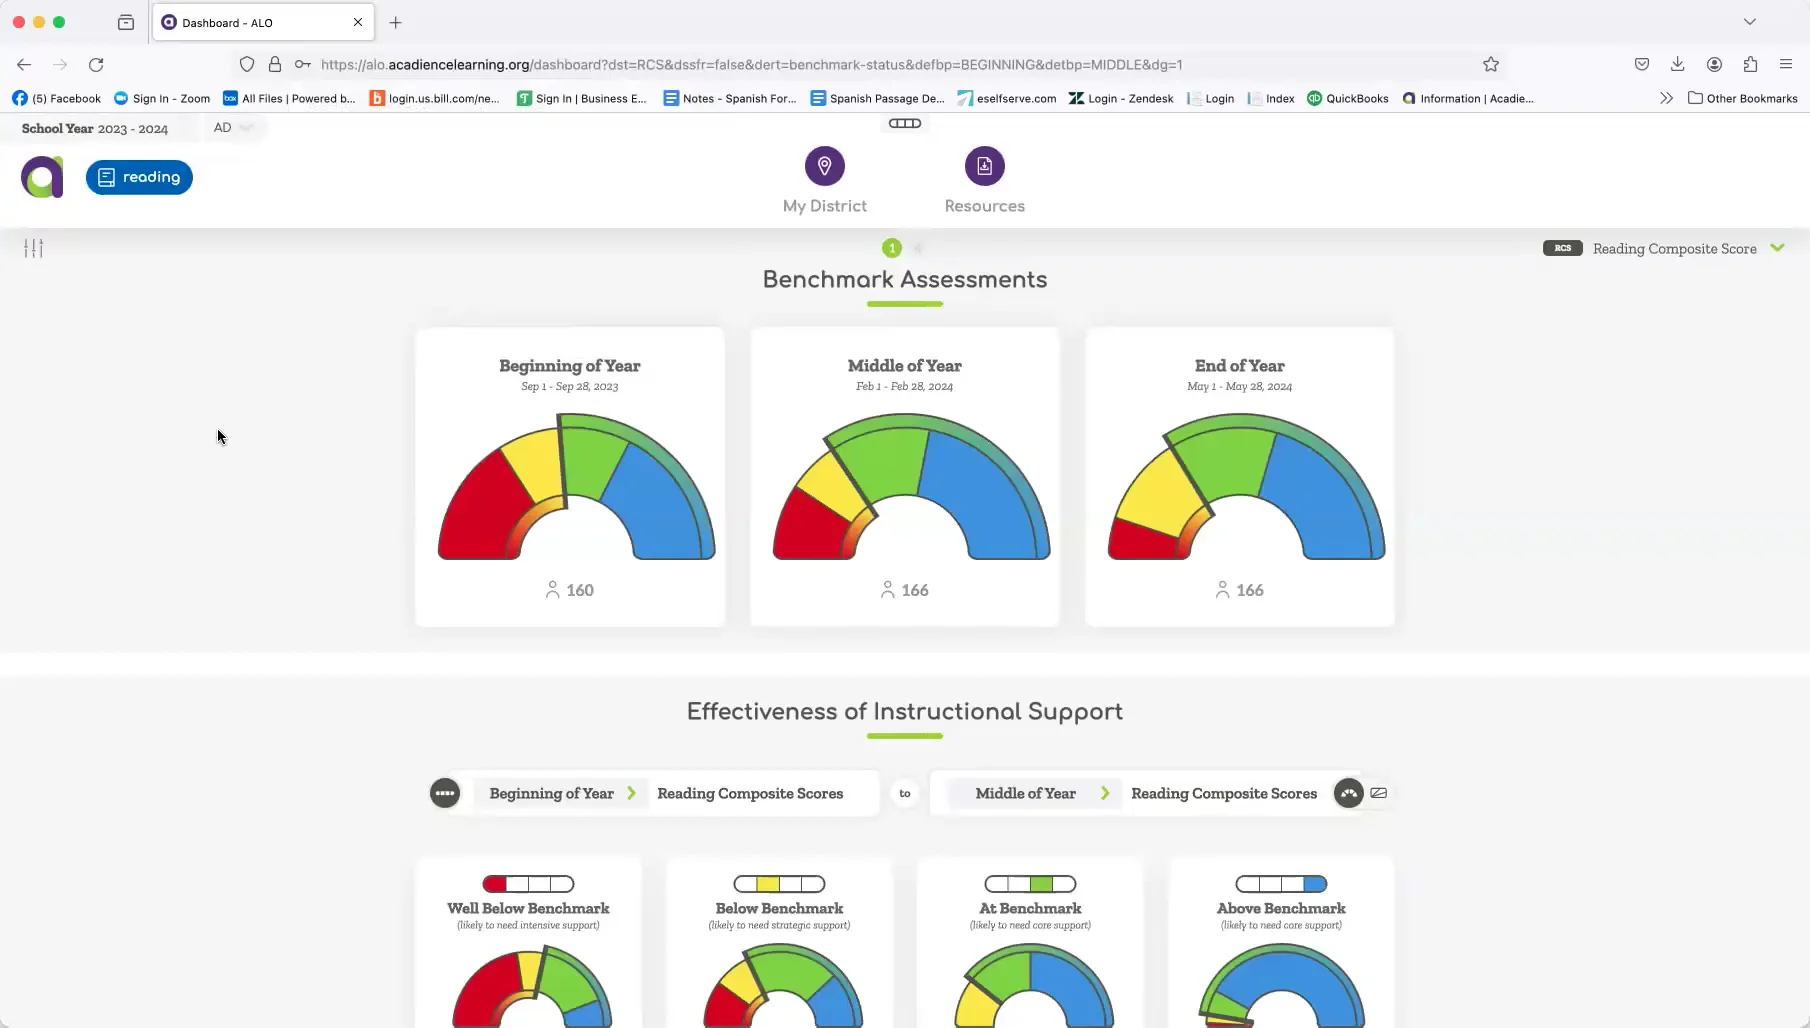List all tabs dropdown arrow
Image resolution: width=1810 pixels, height=1028 pixels.
(1750, 22)
